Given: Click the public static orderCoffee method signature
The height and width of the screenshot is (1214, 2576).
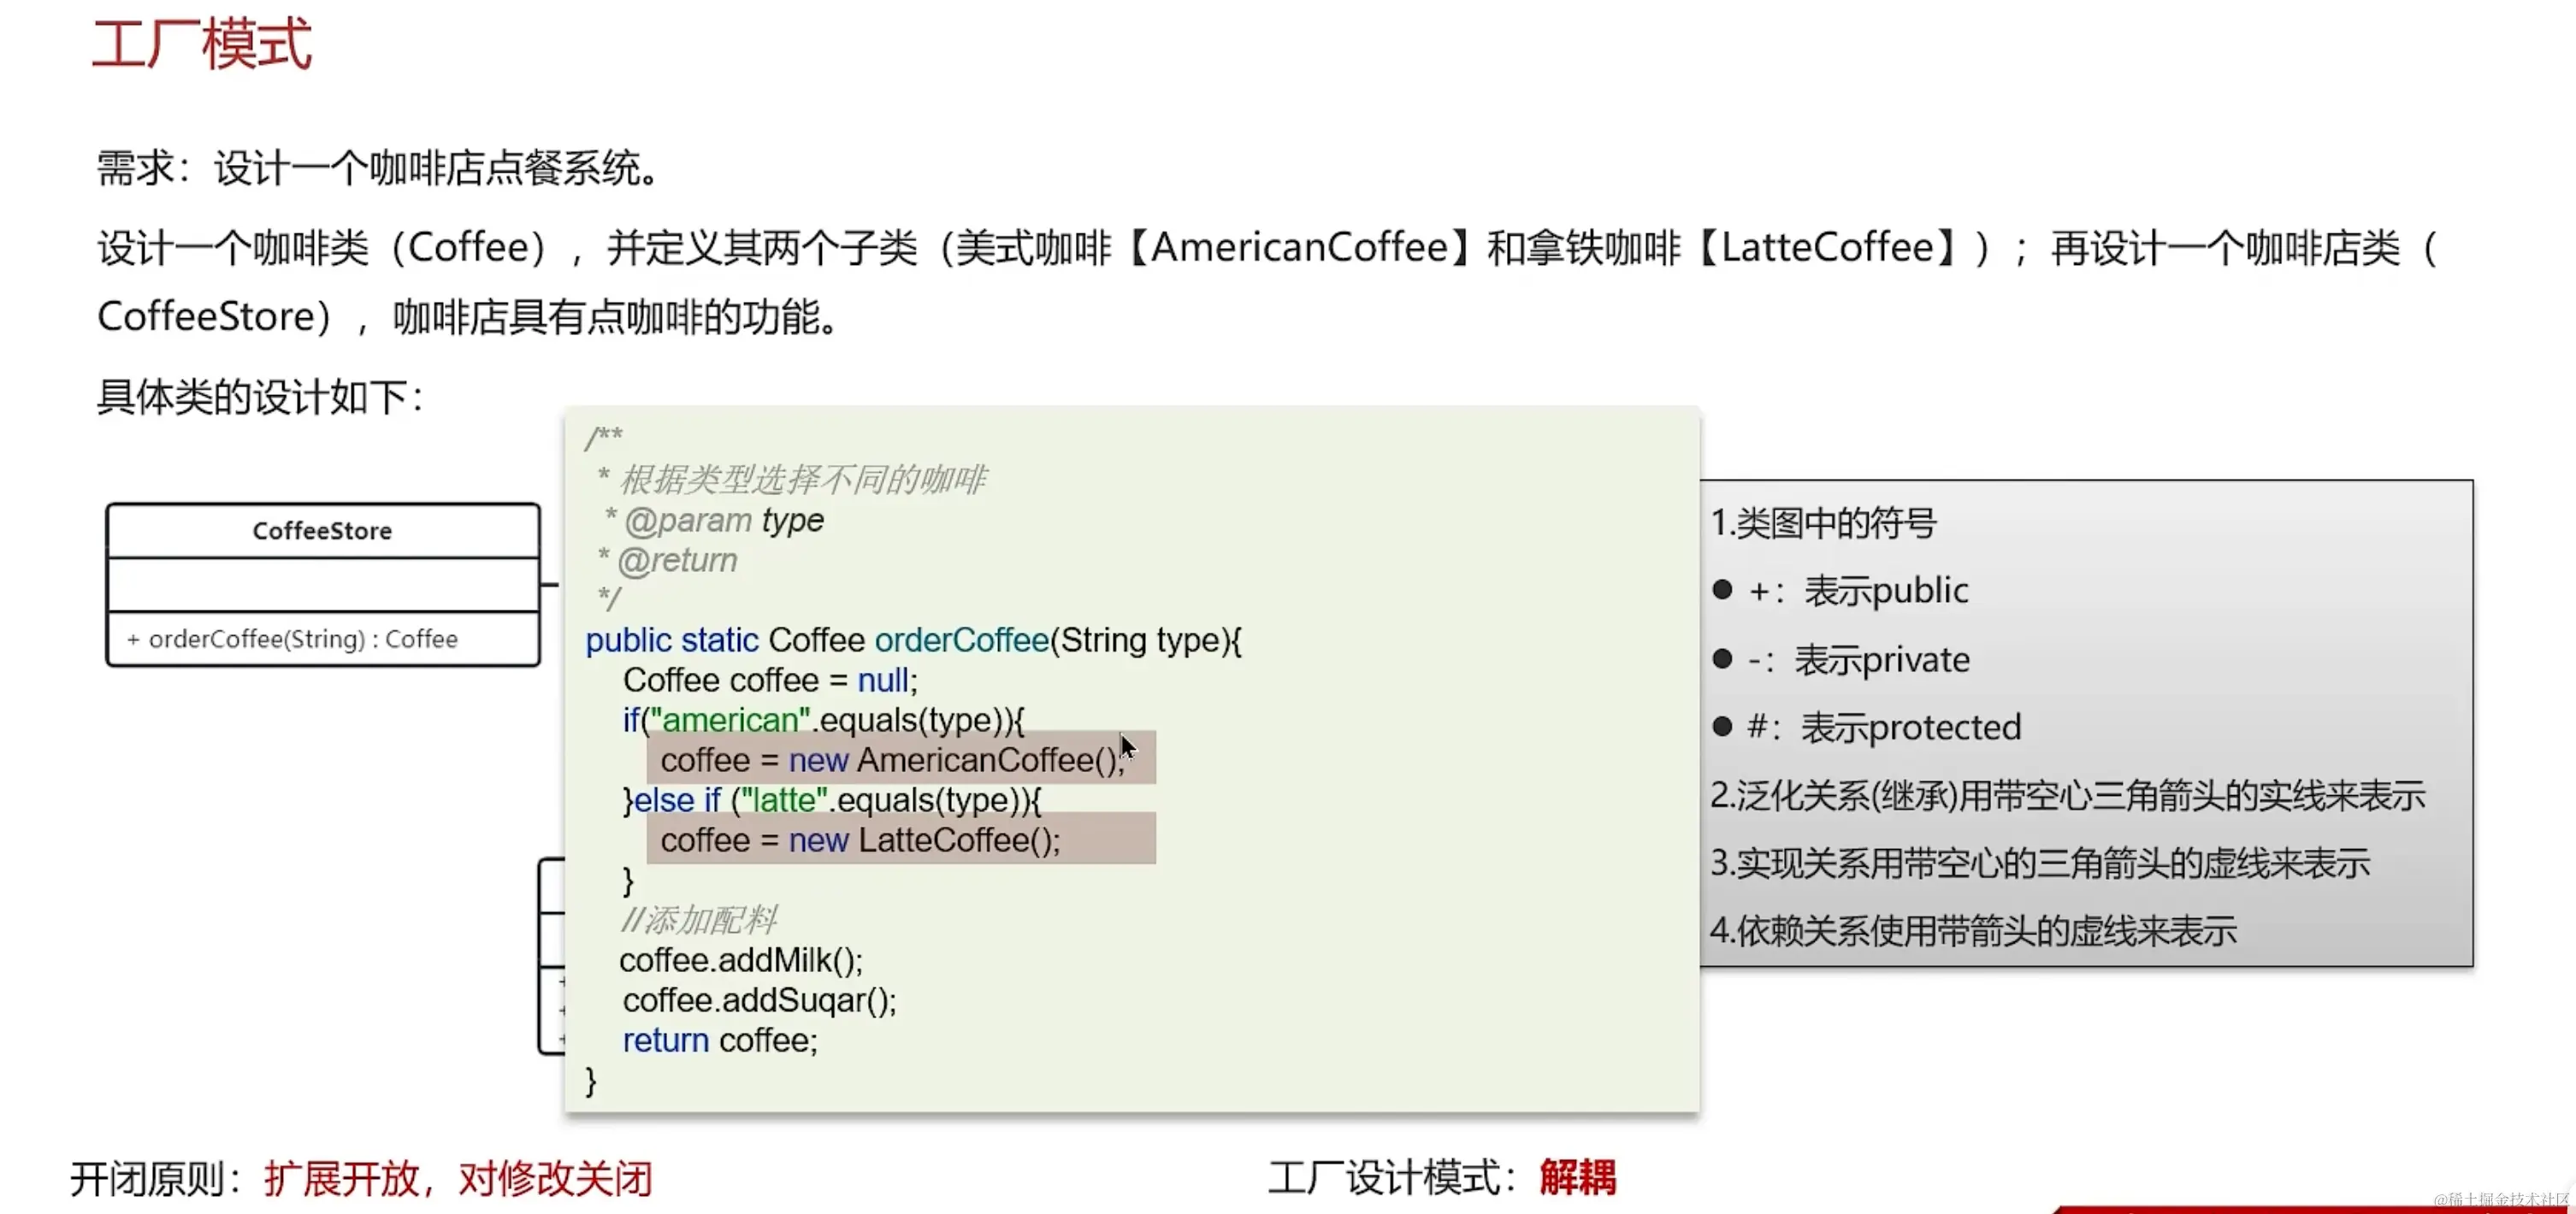Looking at the screenshot, I should point(912,640).
